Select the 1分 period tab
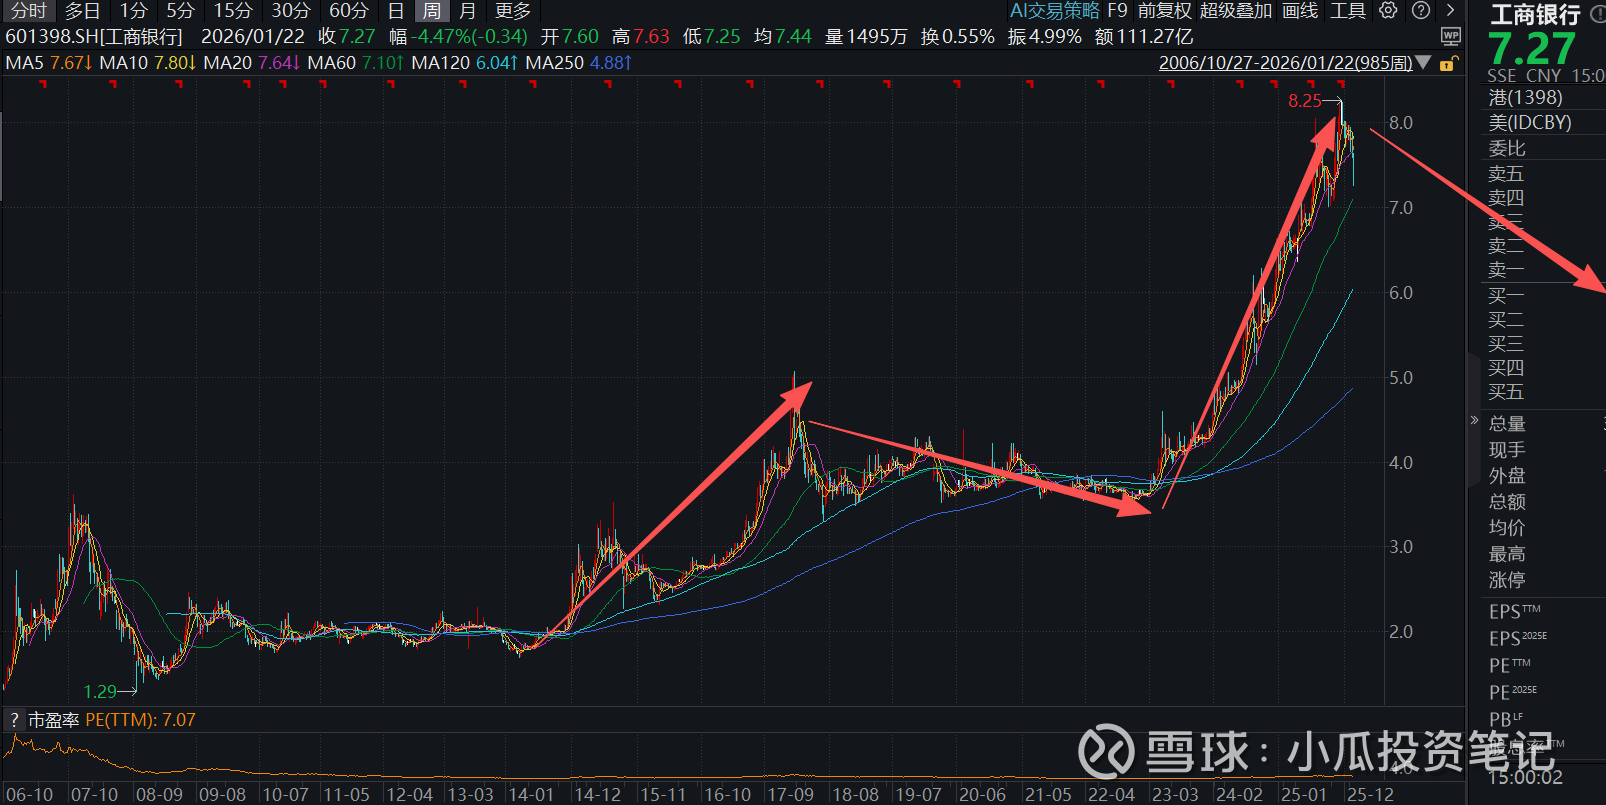 [134, 11]
